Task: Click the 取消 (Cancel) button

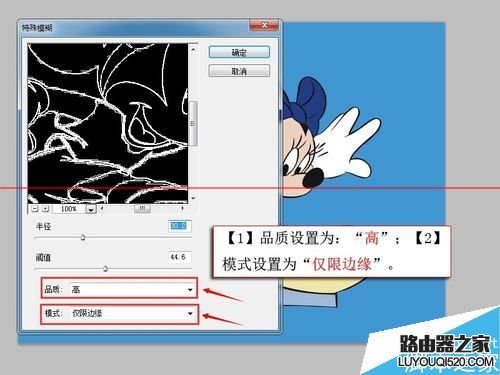Action: click(239, 71)
